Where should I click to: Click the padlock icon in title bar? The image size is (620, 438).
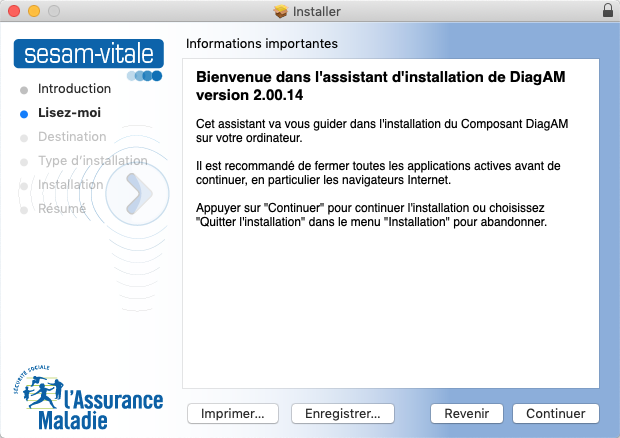[608, 10]
